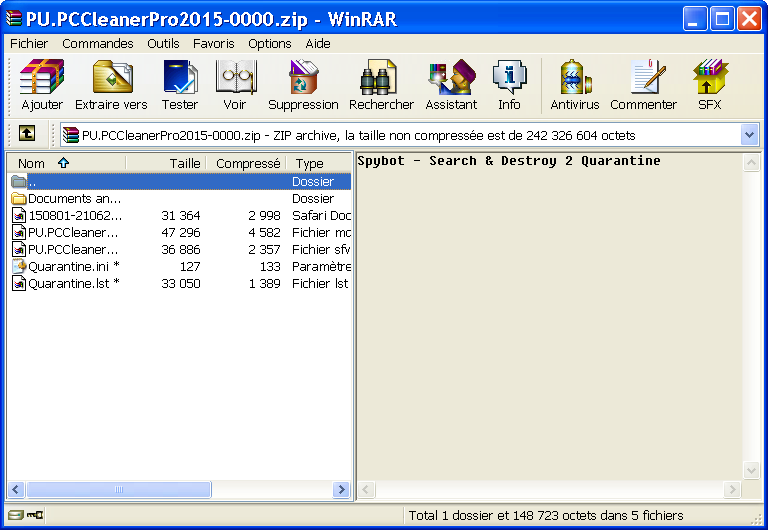Click the Extraire vers toolbar icon
Screen dimensions: 768x530
pyautogui.click(x=113, y=77)
